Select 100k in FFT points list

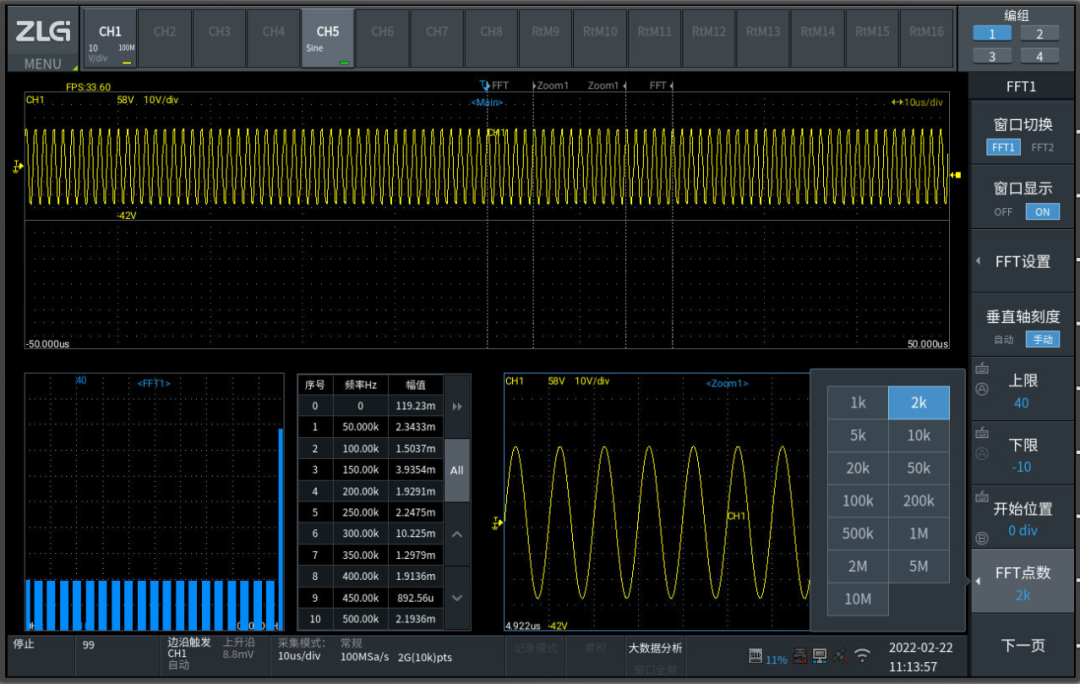point(858,501)
